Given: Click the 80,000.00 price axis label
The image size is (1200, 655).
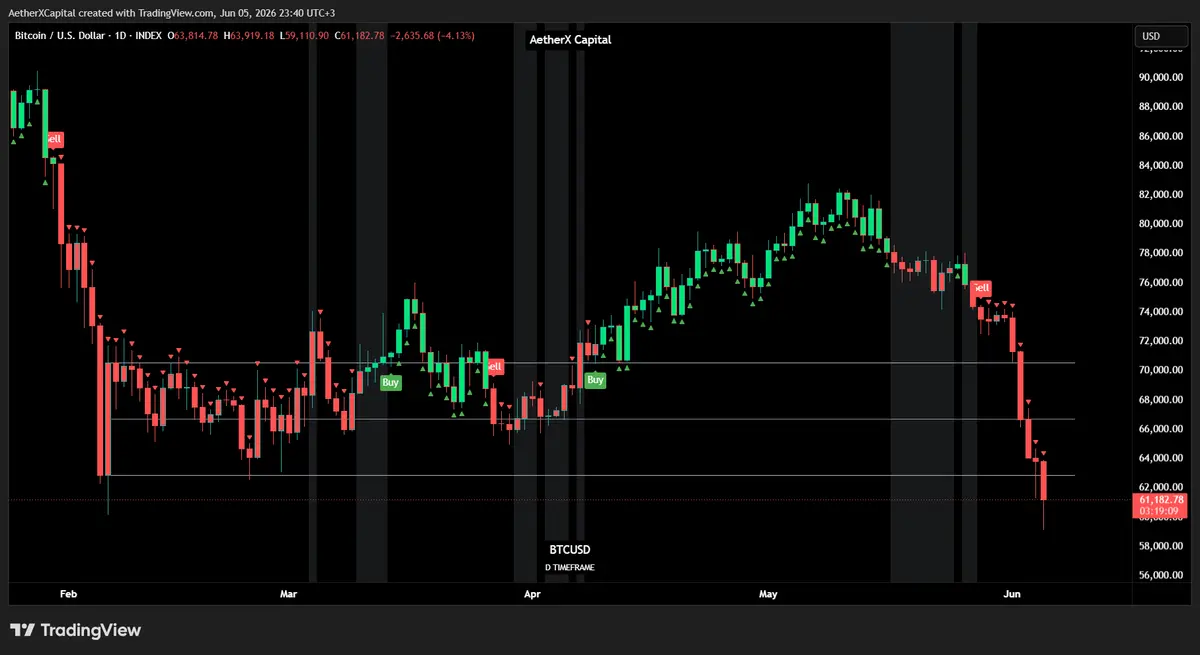Looking at the screenshot, I should (1161, 224).
